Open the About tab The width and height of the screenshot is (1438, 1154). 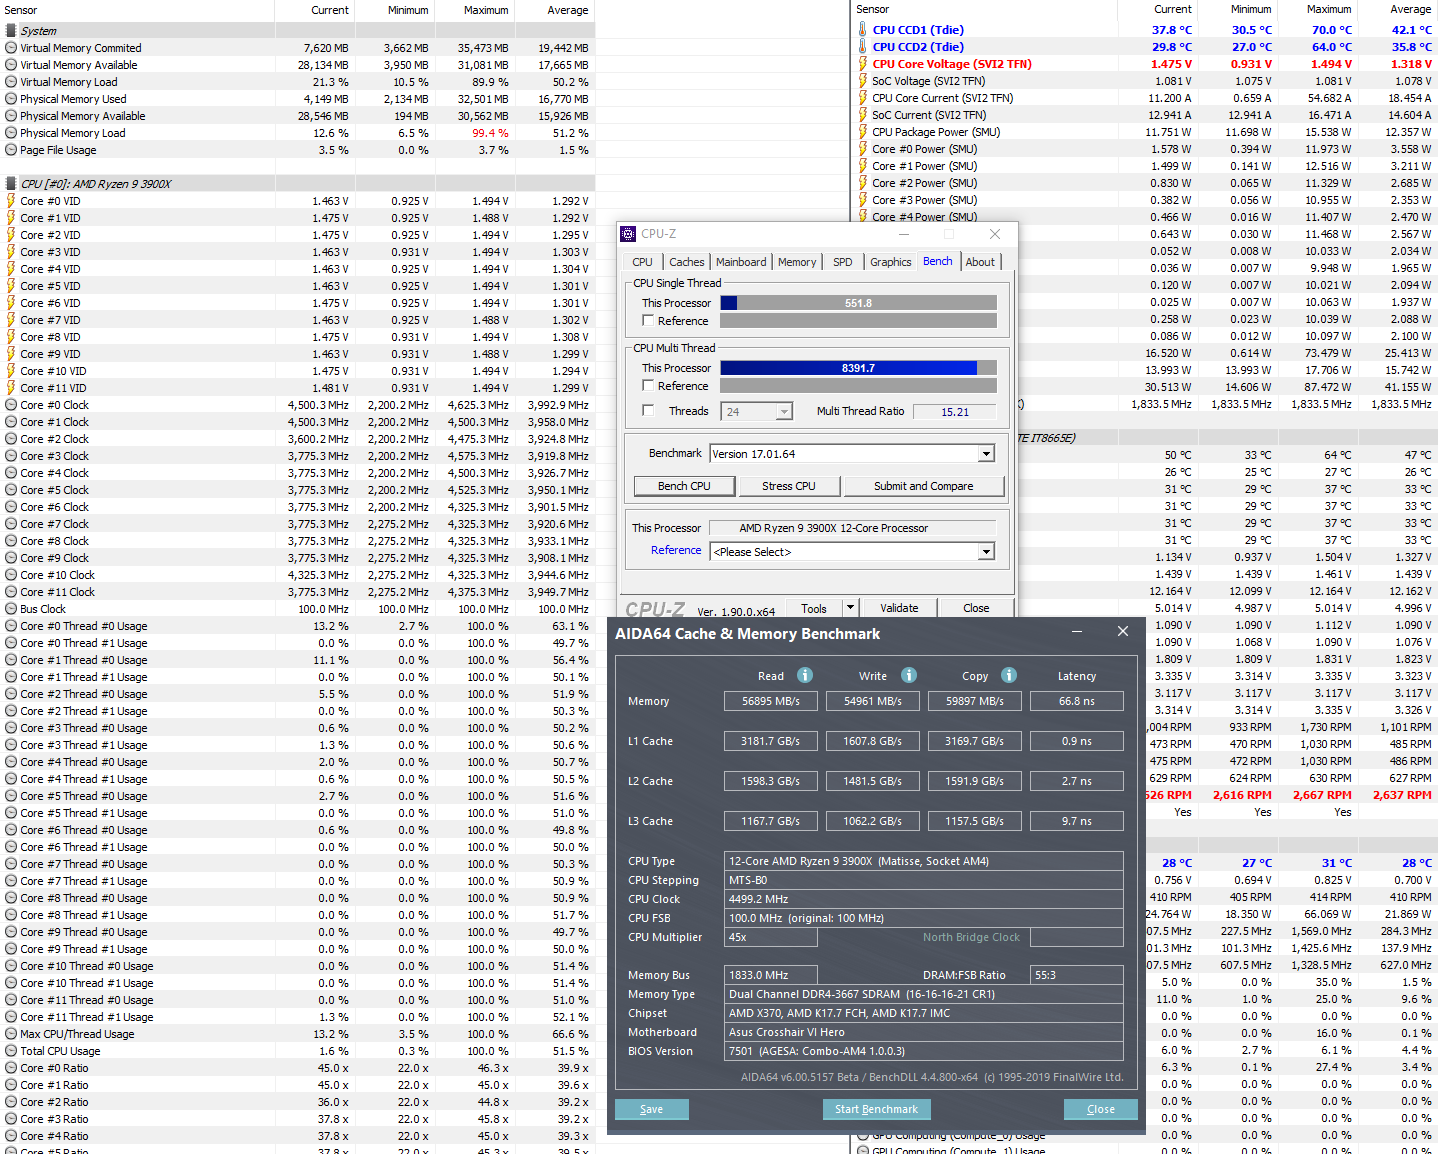point(980,262)
